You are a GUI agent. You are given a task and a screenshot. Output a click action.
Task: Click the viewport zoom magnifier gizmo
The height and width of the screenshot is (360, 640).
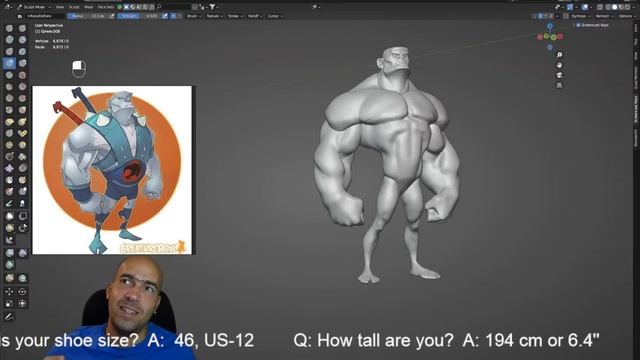[x=559, y=55]
